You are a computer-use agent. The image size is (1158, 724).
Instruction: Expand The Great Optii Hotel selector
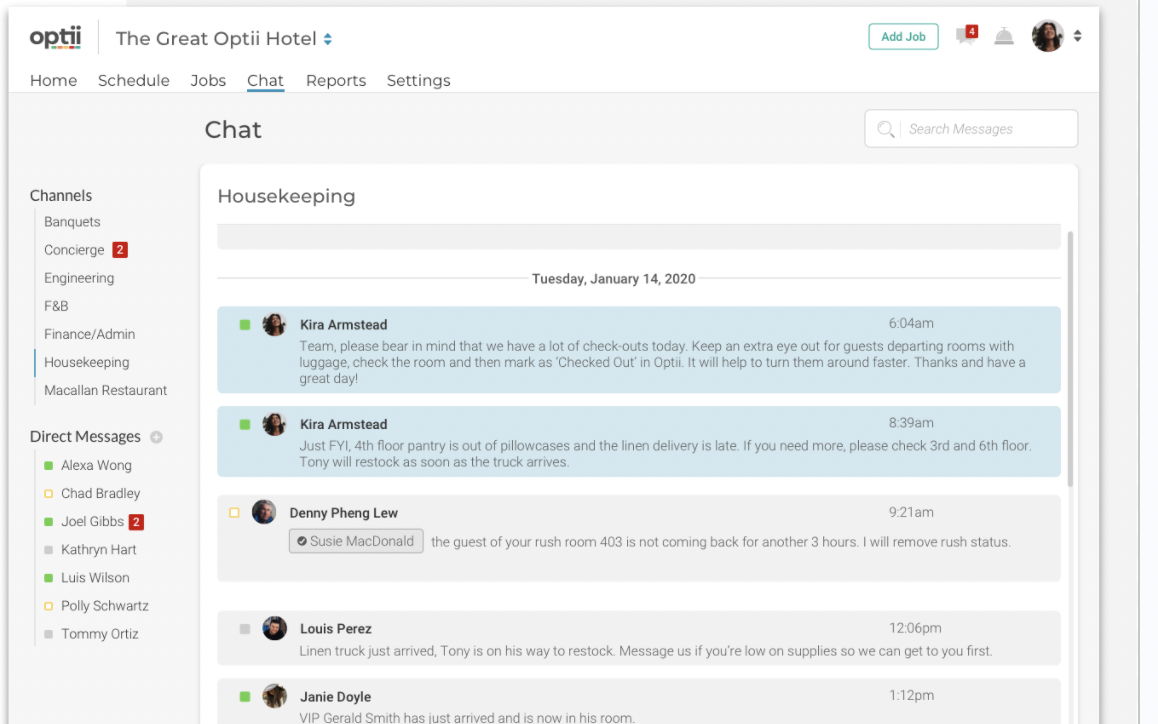point(327,39)
